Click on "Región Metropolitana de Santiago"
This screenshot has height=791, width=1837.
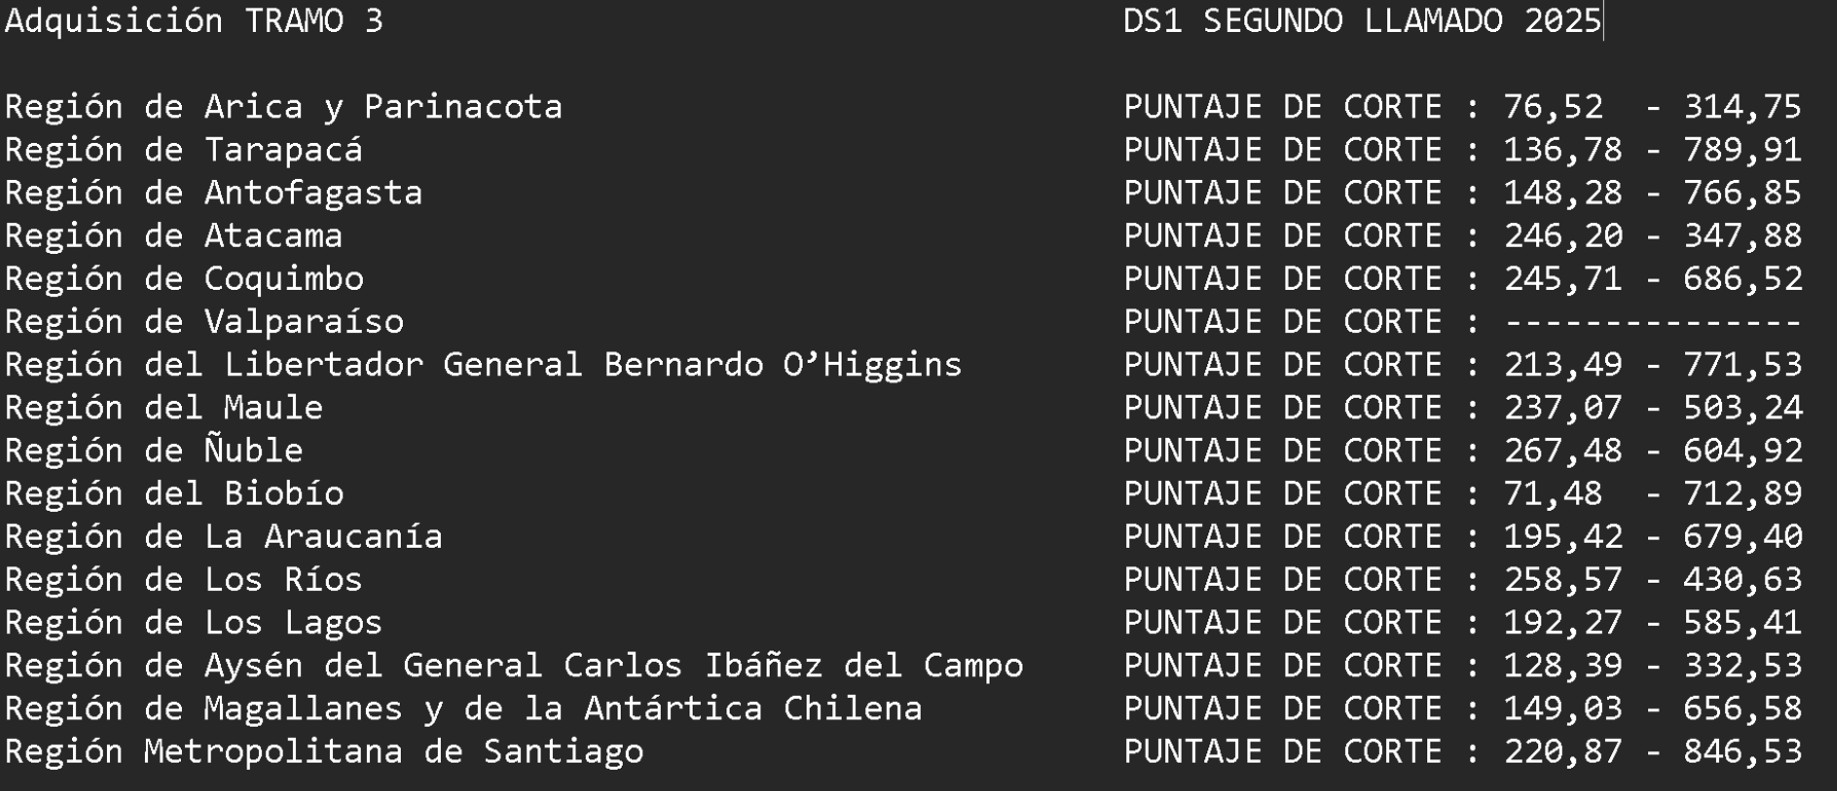[324, 752]
